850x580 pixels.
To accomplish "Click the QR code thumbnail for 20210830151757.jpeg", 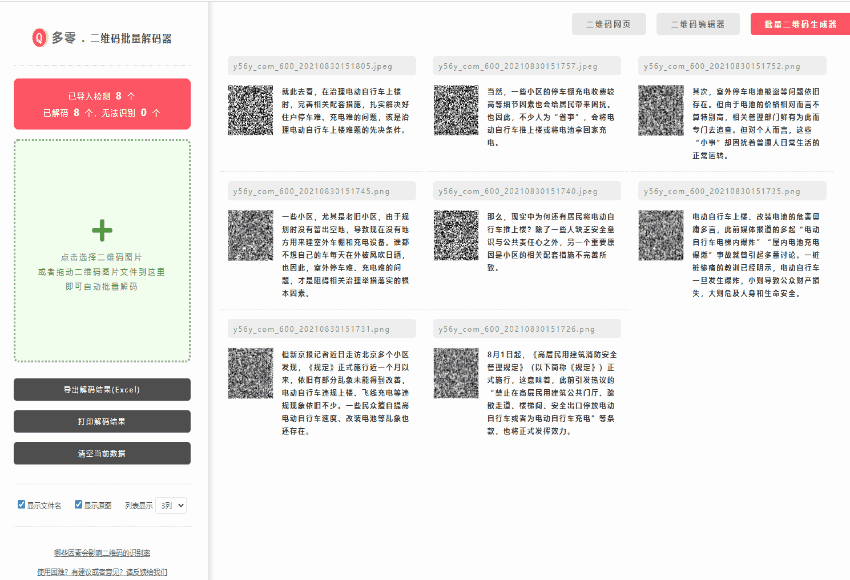I will click(456, 110).
